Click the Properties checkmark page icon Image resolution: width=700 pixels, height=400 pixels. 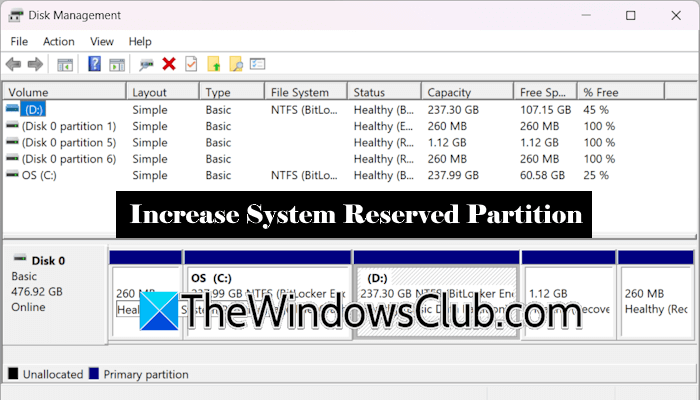tap(191, 64)
